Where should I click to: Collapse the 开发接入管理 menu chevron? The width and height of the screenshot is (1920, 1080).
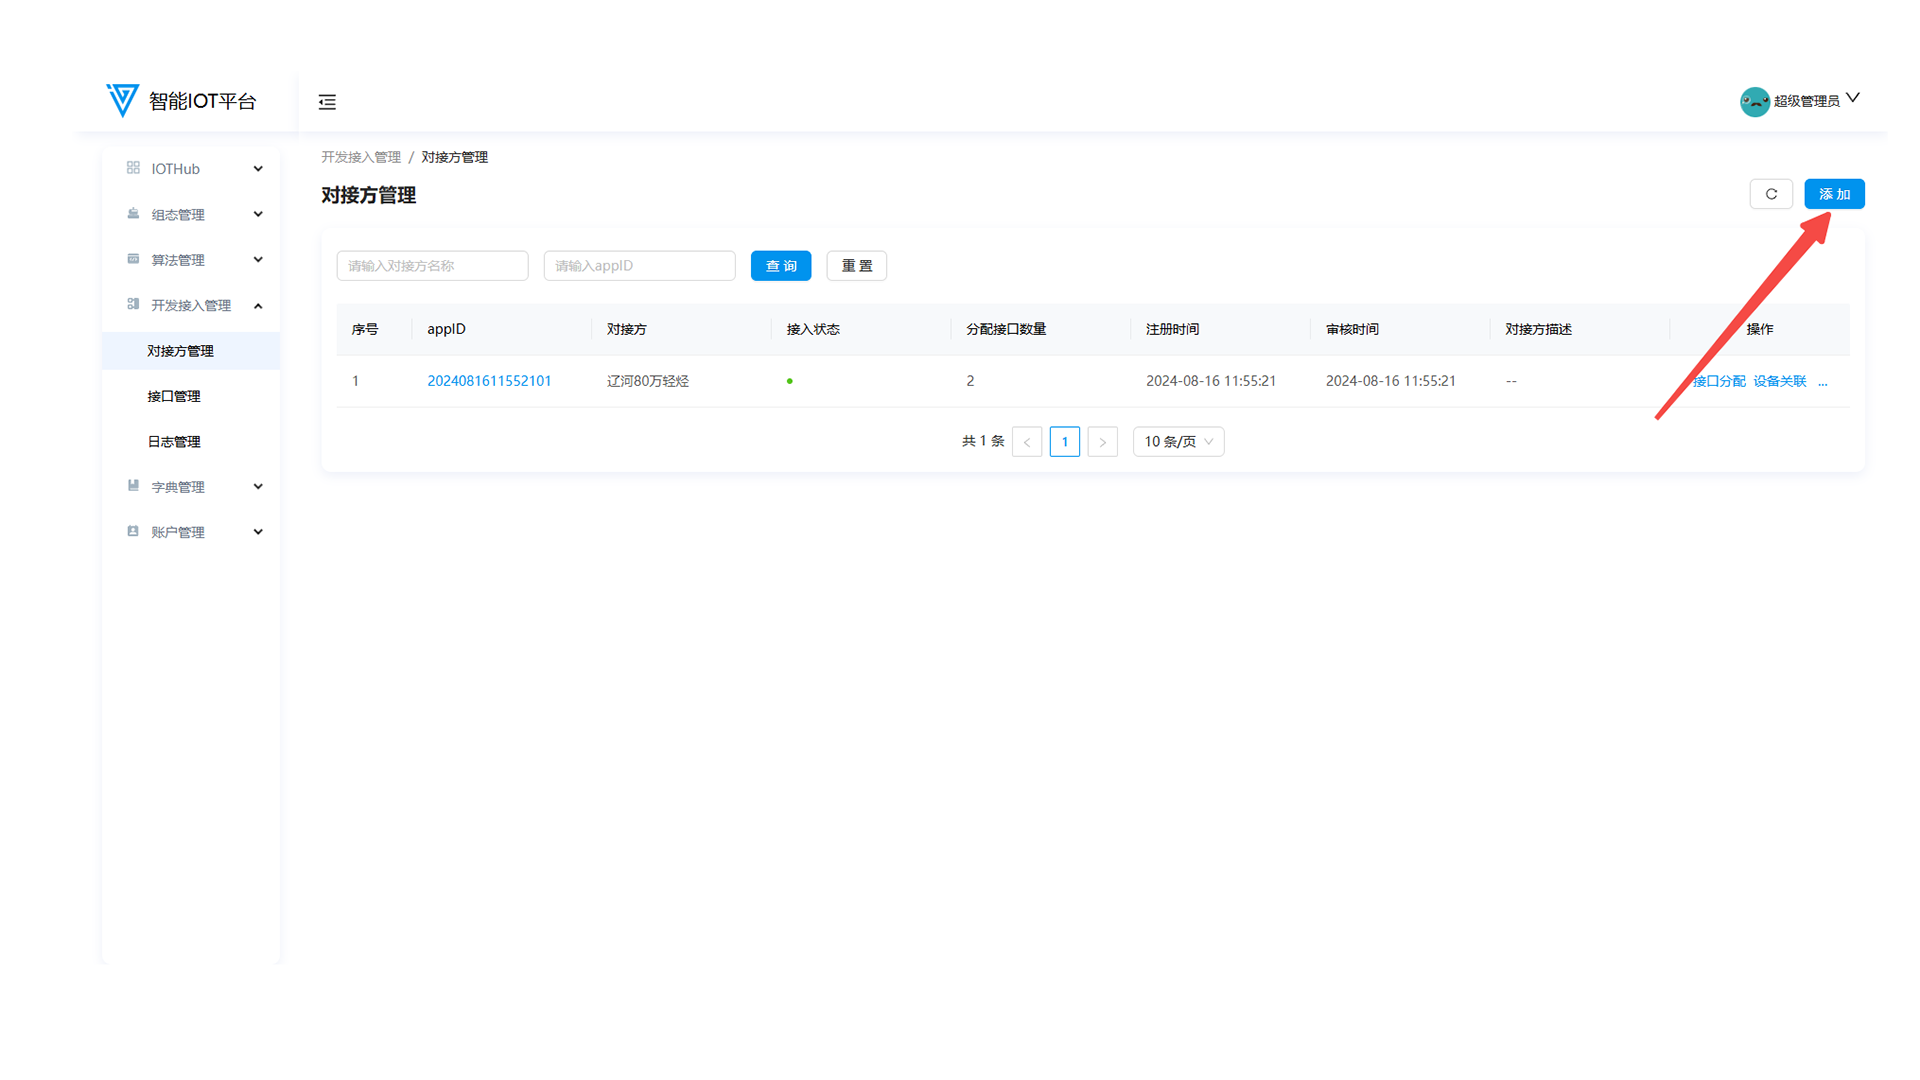pyautogui.click(x=258, y=306)
